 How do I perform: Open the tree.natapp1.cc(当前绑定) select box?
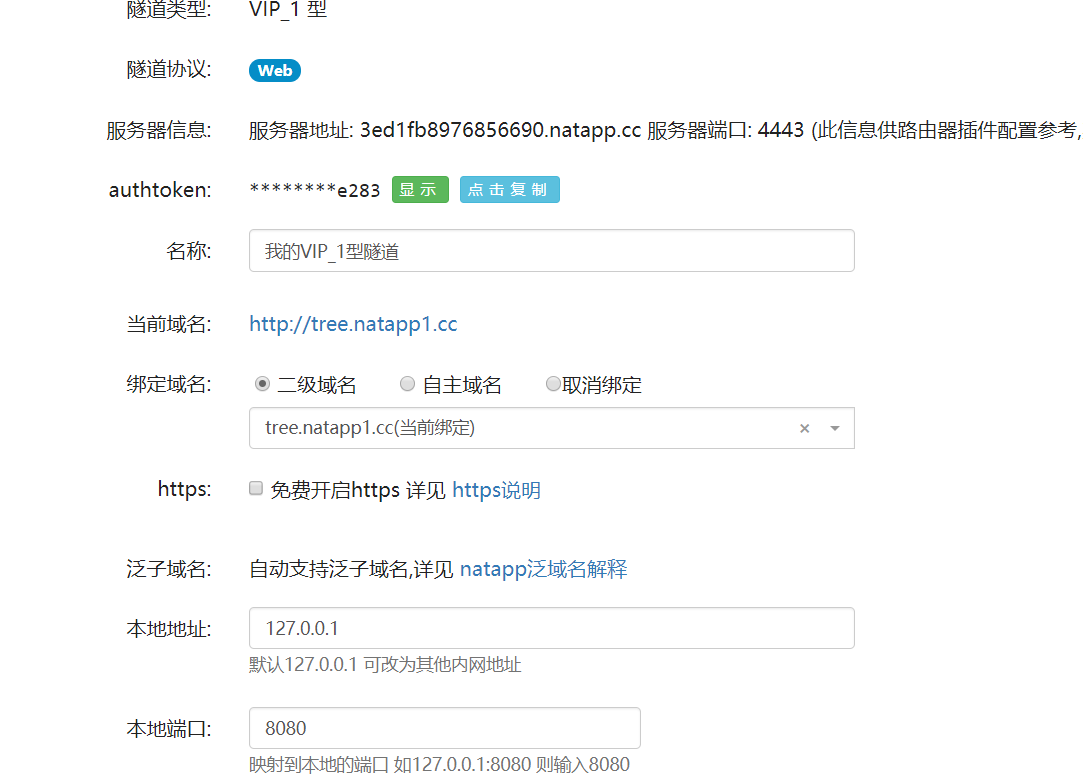point(552,428)
